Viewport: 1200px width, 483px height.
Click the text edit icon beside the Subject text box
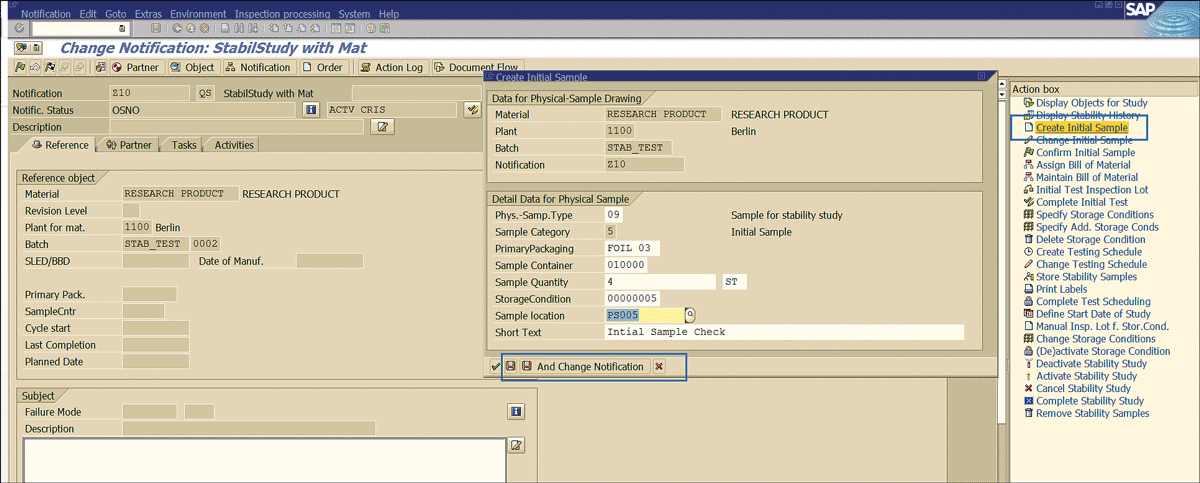tap(517, 445)
